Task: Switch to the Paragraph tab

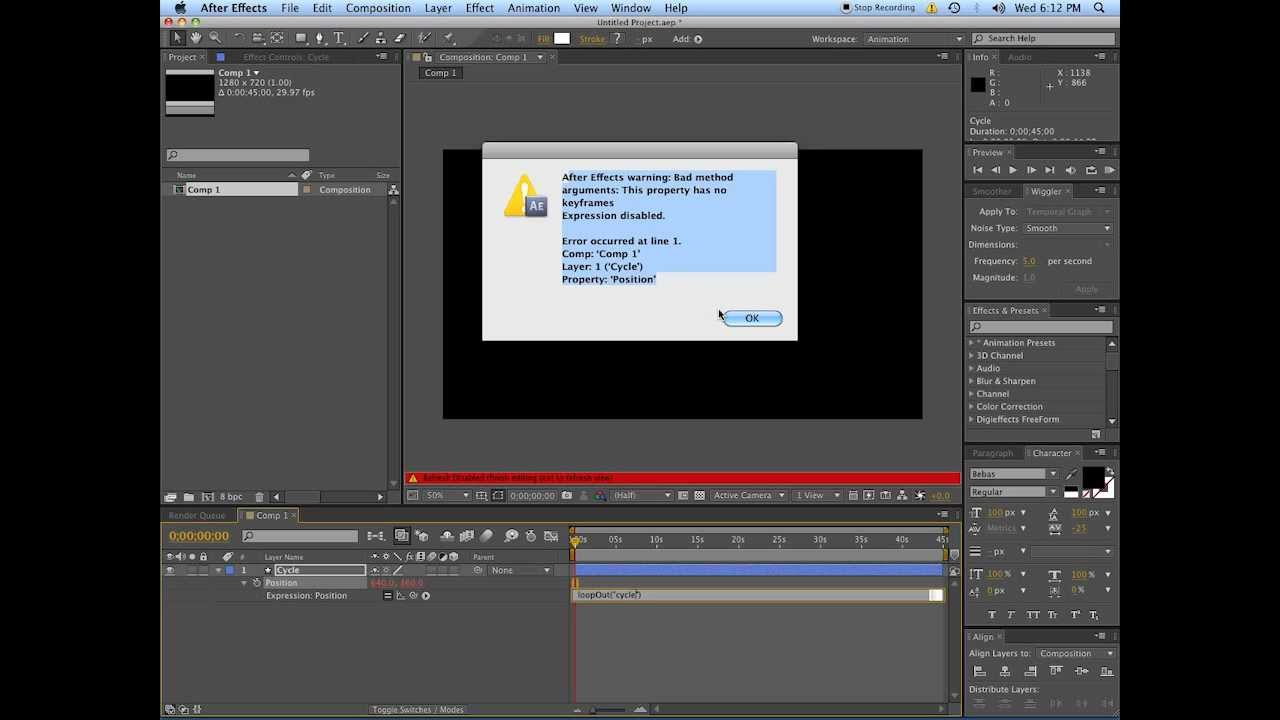Action: 993,453
